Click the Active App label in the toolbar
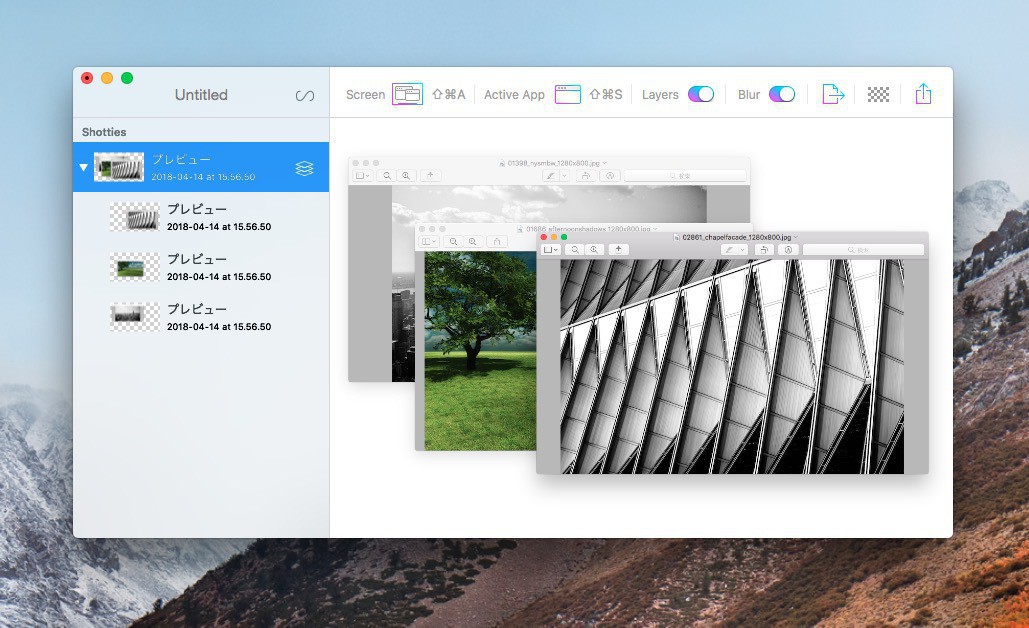Viewport: 1029px width, 628px height. click(514, 95)
